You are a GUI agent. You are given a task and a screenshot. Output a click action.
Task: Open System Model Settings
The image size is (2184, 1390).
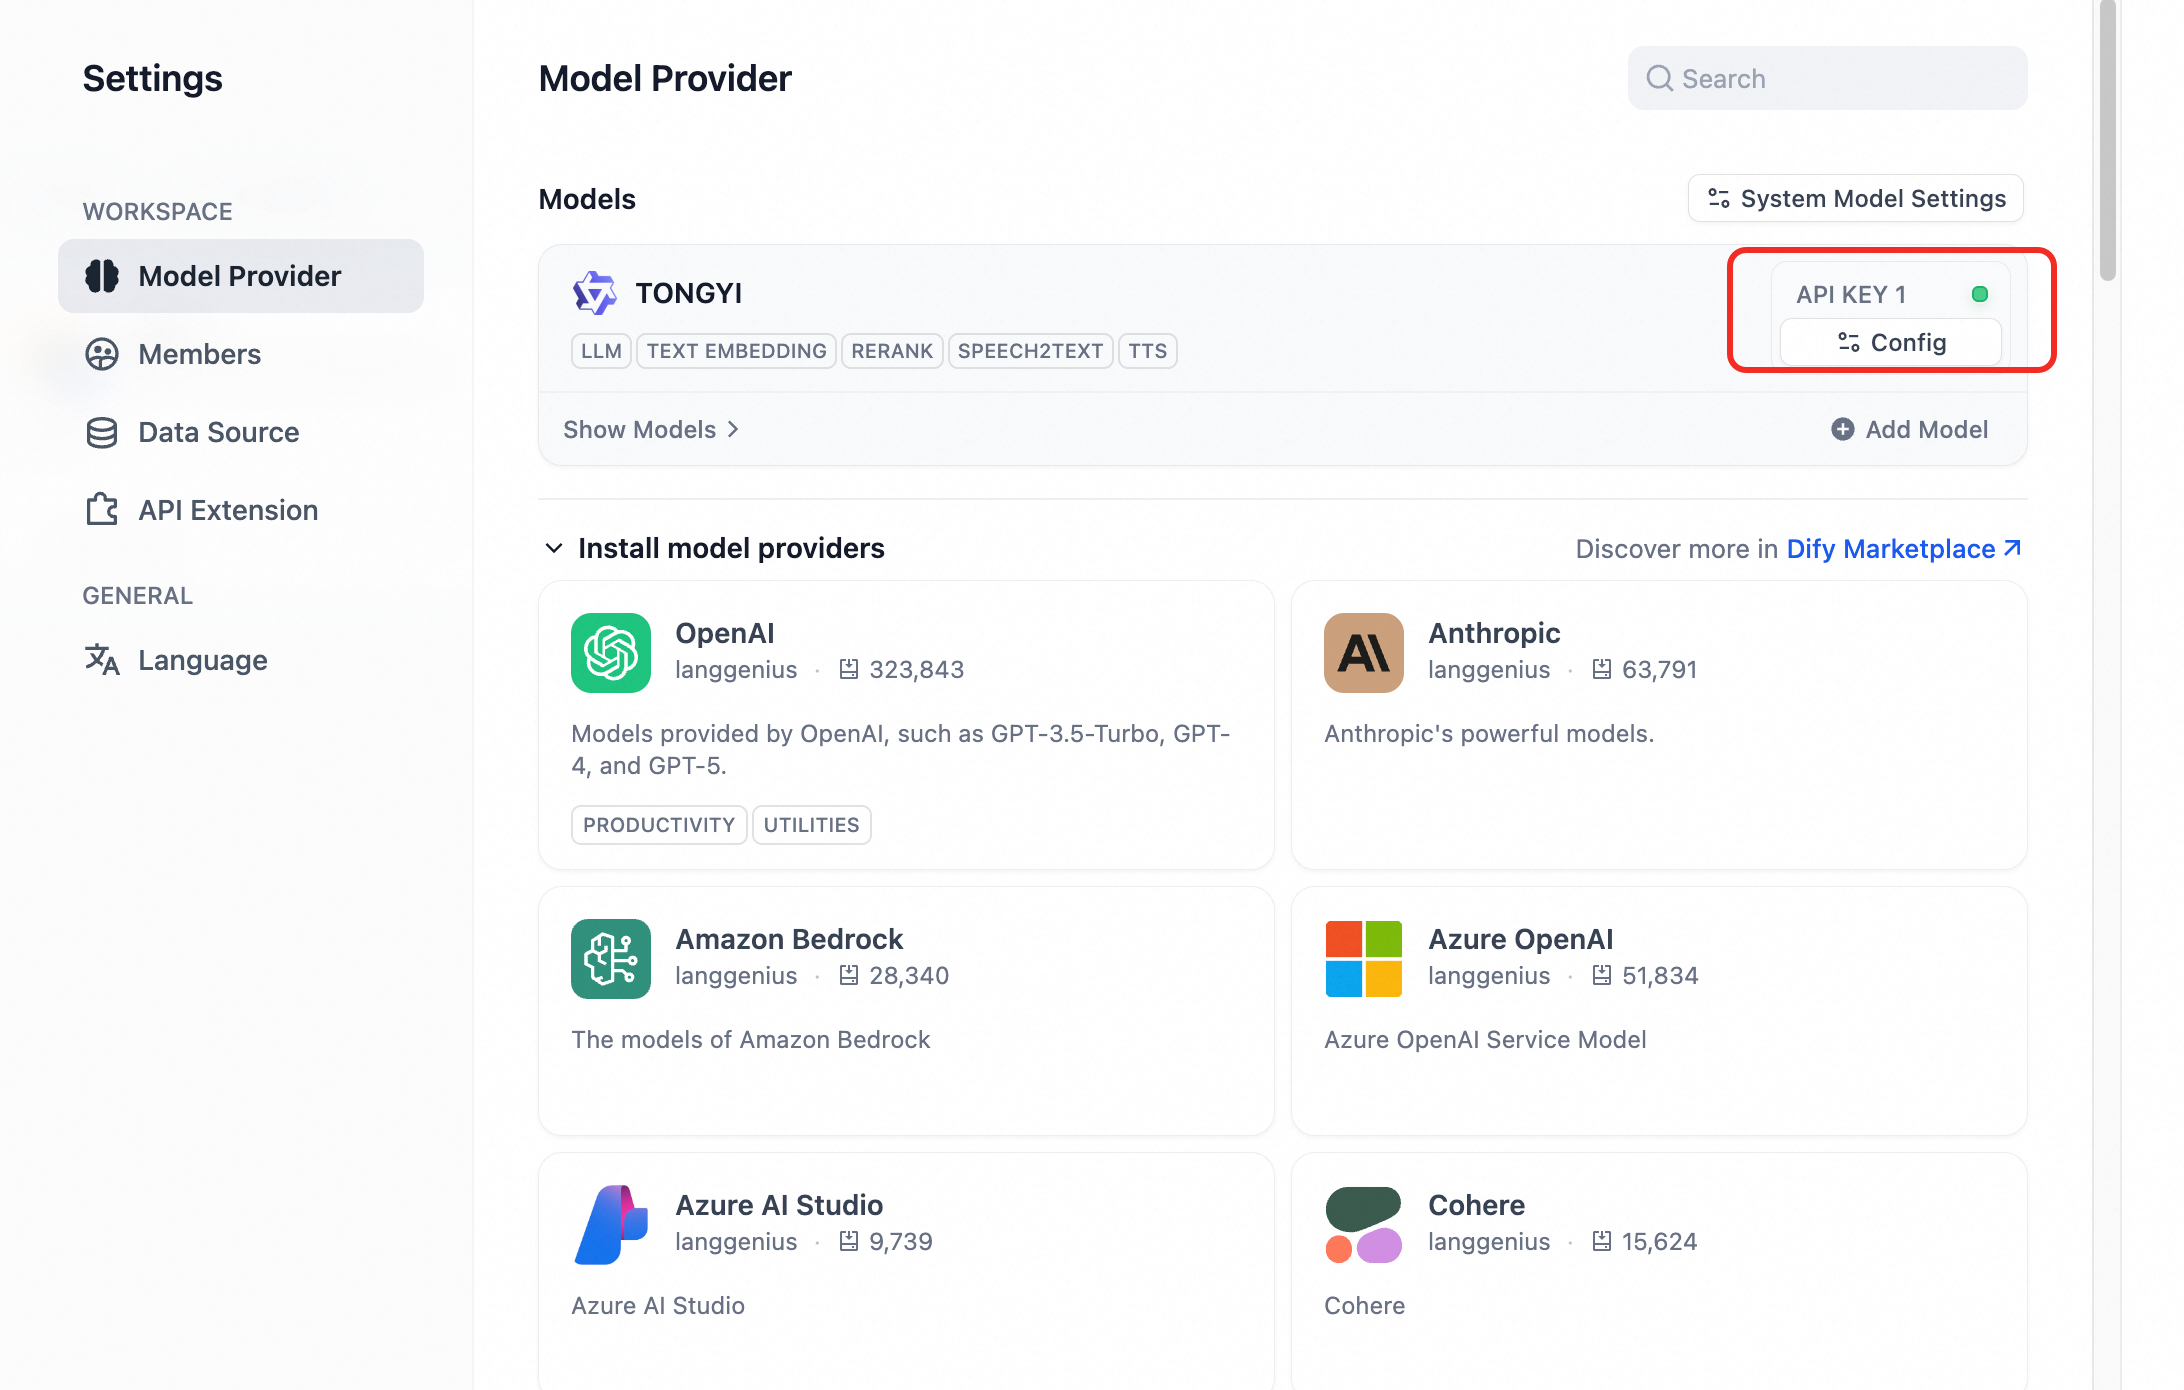click(x=1856, y=198)
